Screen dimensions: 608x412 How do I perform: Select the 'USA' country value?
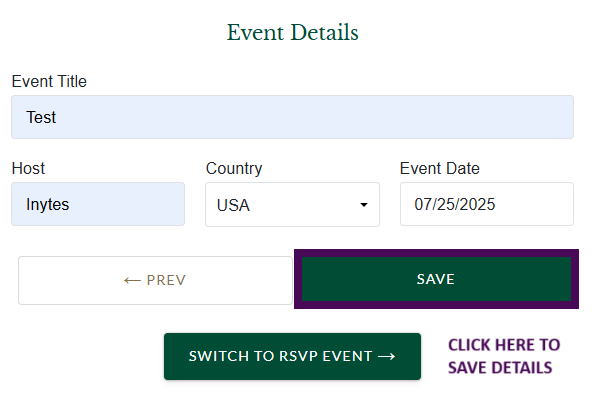click(x=234, y=205)
